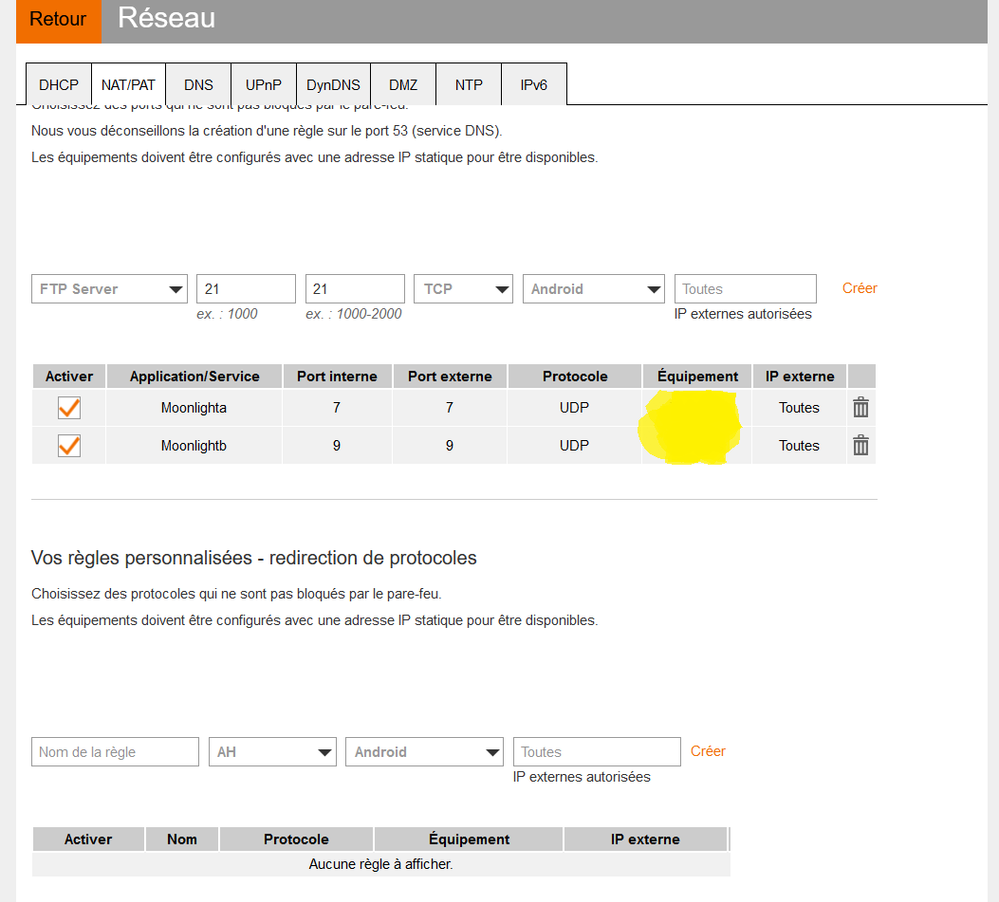
Task: Click the orange Retour button
Action: click(x=58, y=19)
